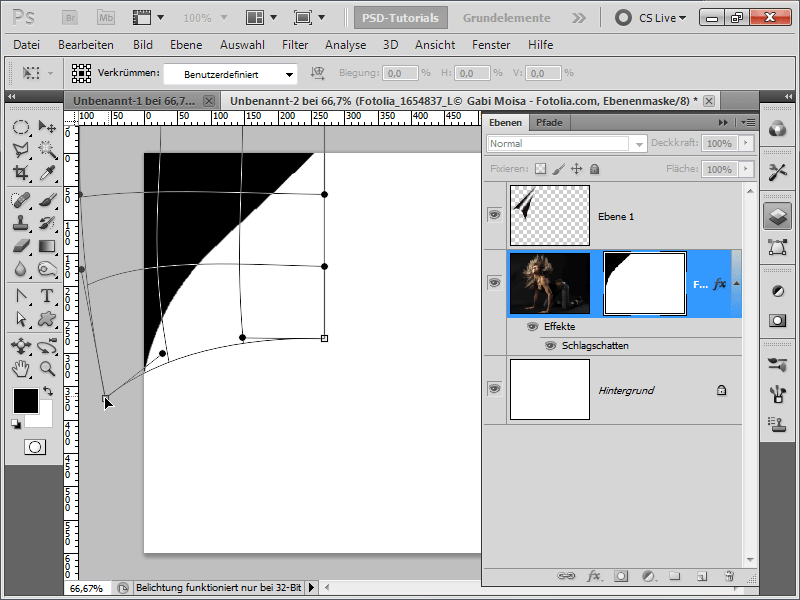
Task: Collapse layer effects on photo layer
Action: click(736, 283)
